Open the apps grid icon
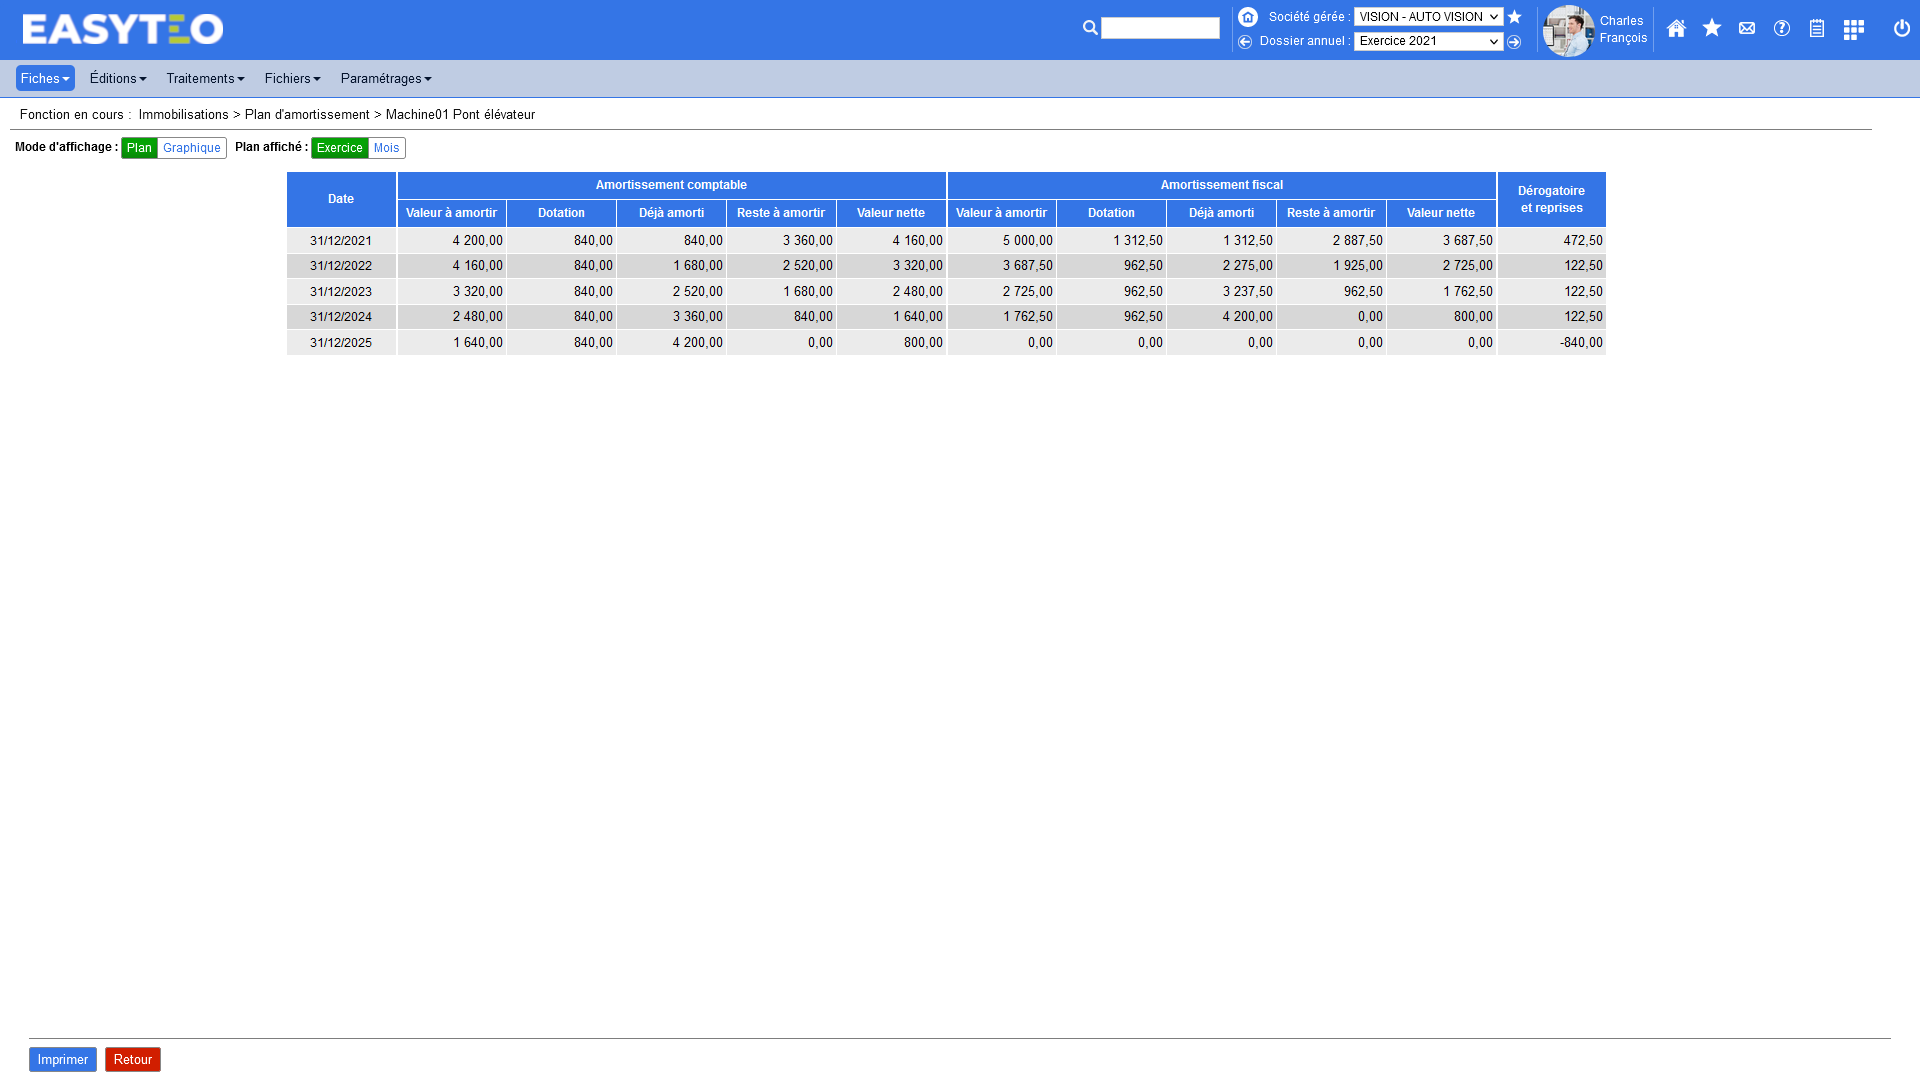This screenshot has height=1080, width=1920. [1853, 29]
